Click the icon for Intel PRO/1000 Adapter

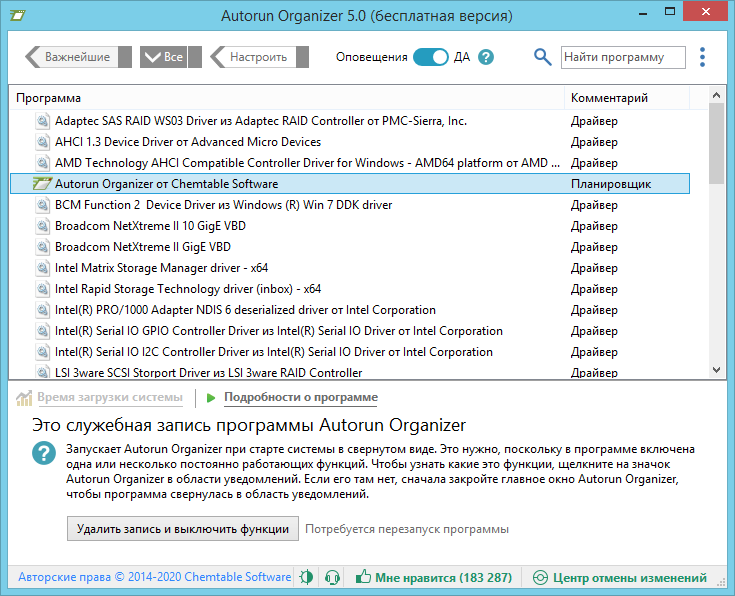tap(43, 310)
